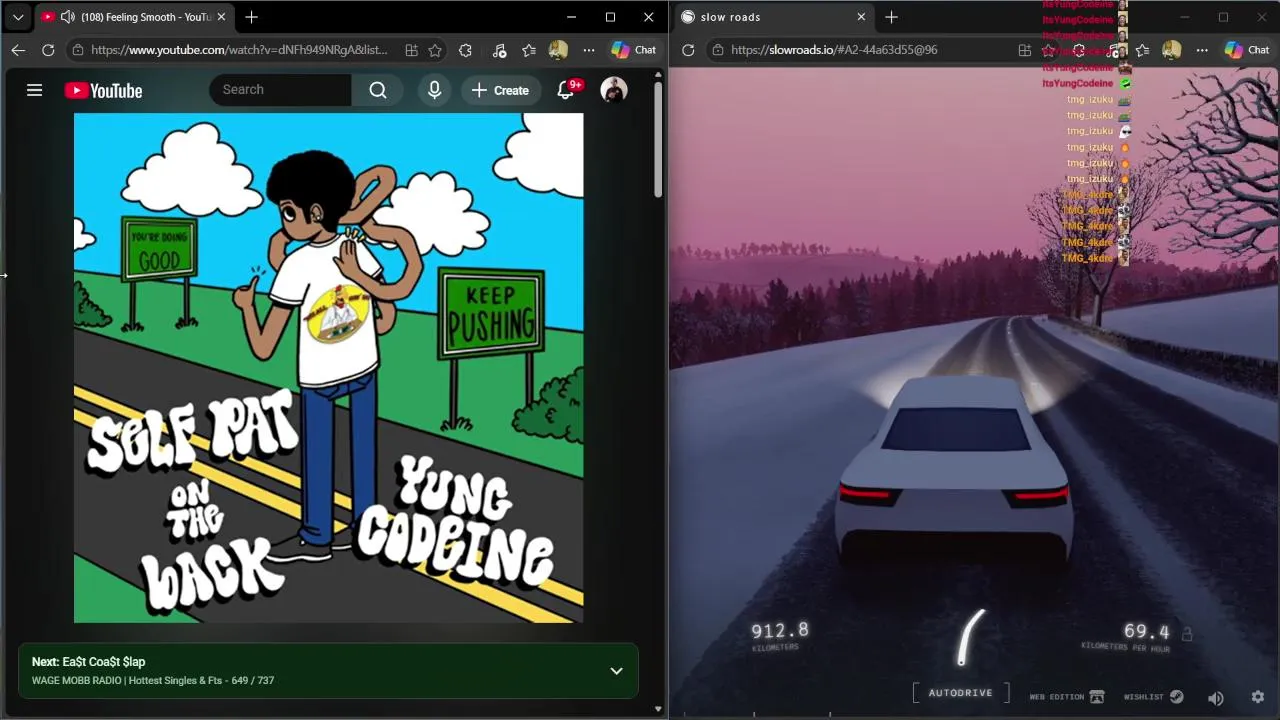This screenshot has width=1280, height=720.
Task: Click the slowroads.io address bar URL
Action: 834,50
